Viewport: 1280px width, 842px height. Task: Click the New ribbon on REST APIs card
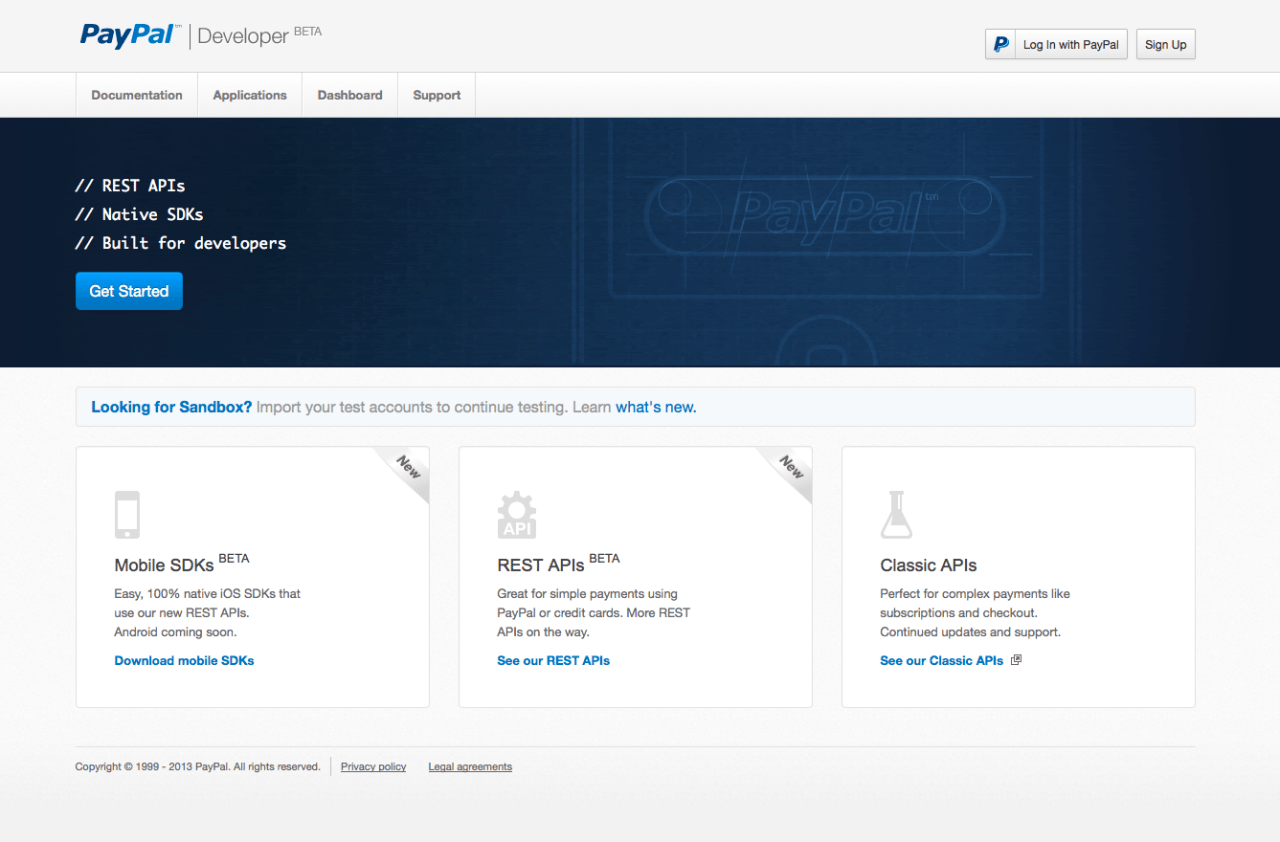[x=790, y=468]
